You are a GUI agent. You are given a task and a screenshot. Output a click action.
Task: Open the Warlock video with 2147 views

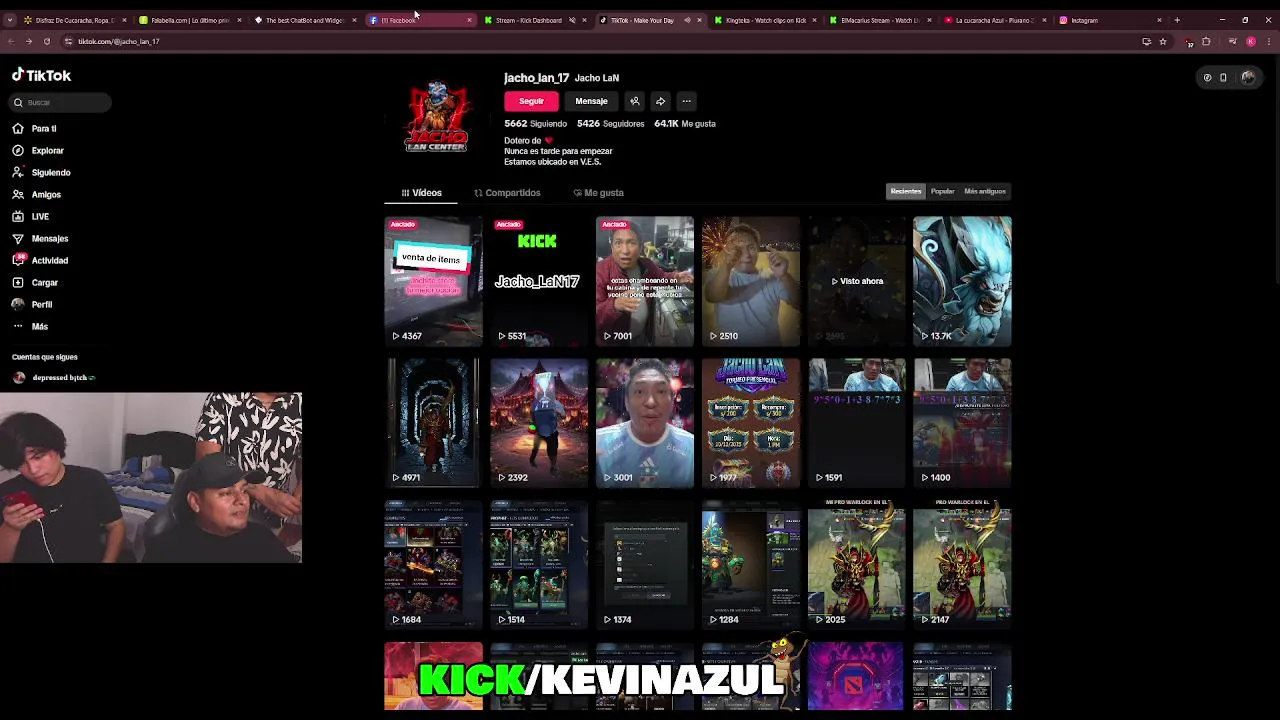point(962,564)
